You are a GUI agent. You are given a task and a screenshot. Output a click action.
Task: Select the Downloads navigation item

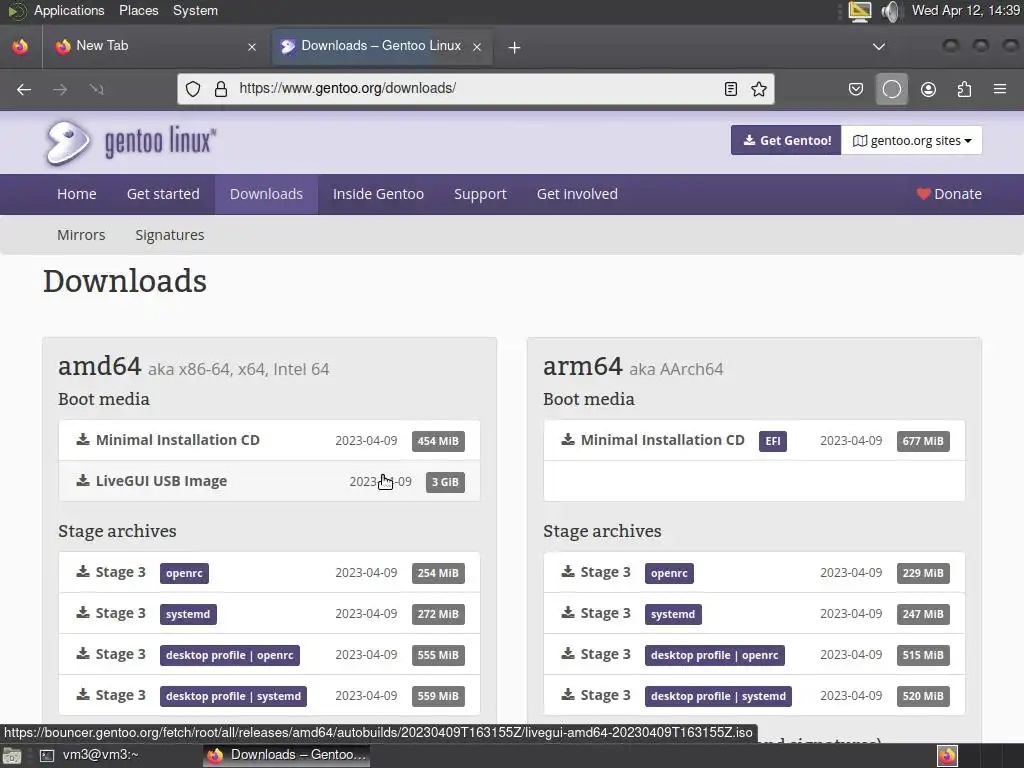pyautogui.click(x=266, y=194)
